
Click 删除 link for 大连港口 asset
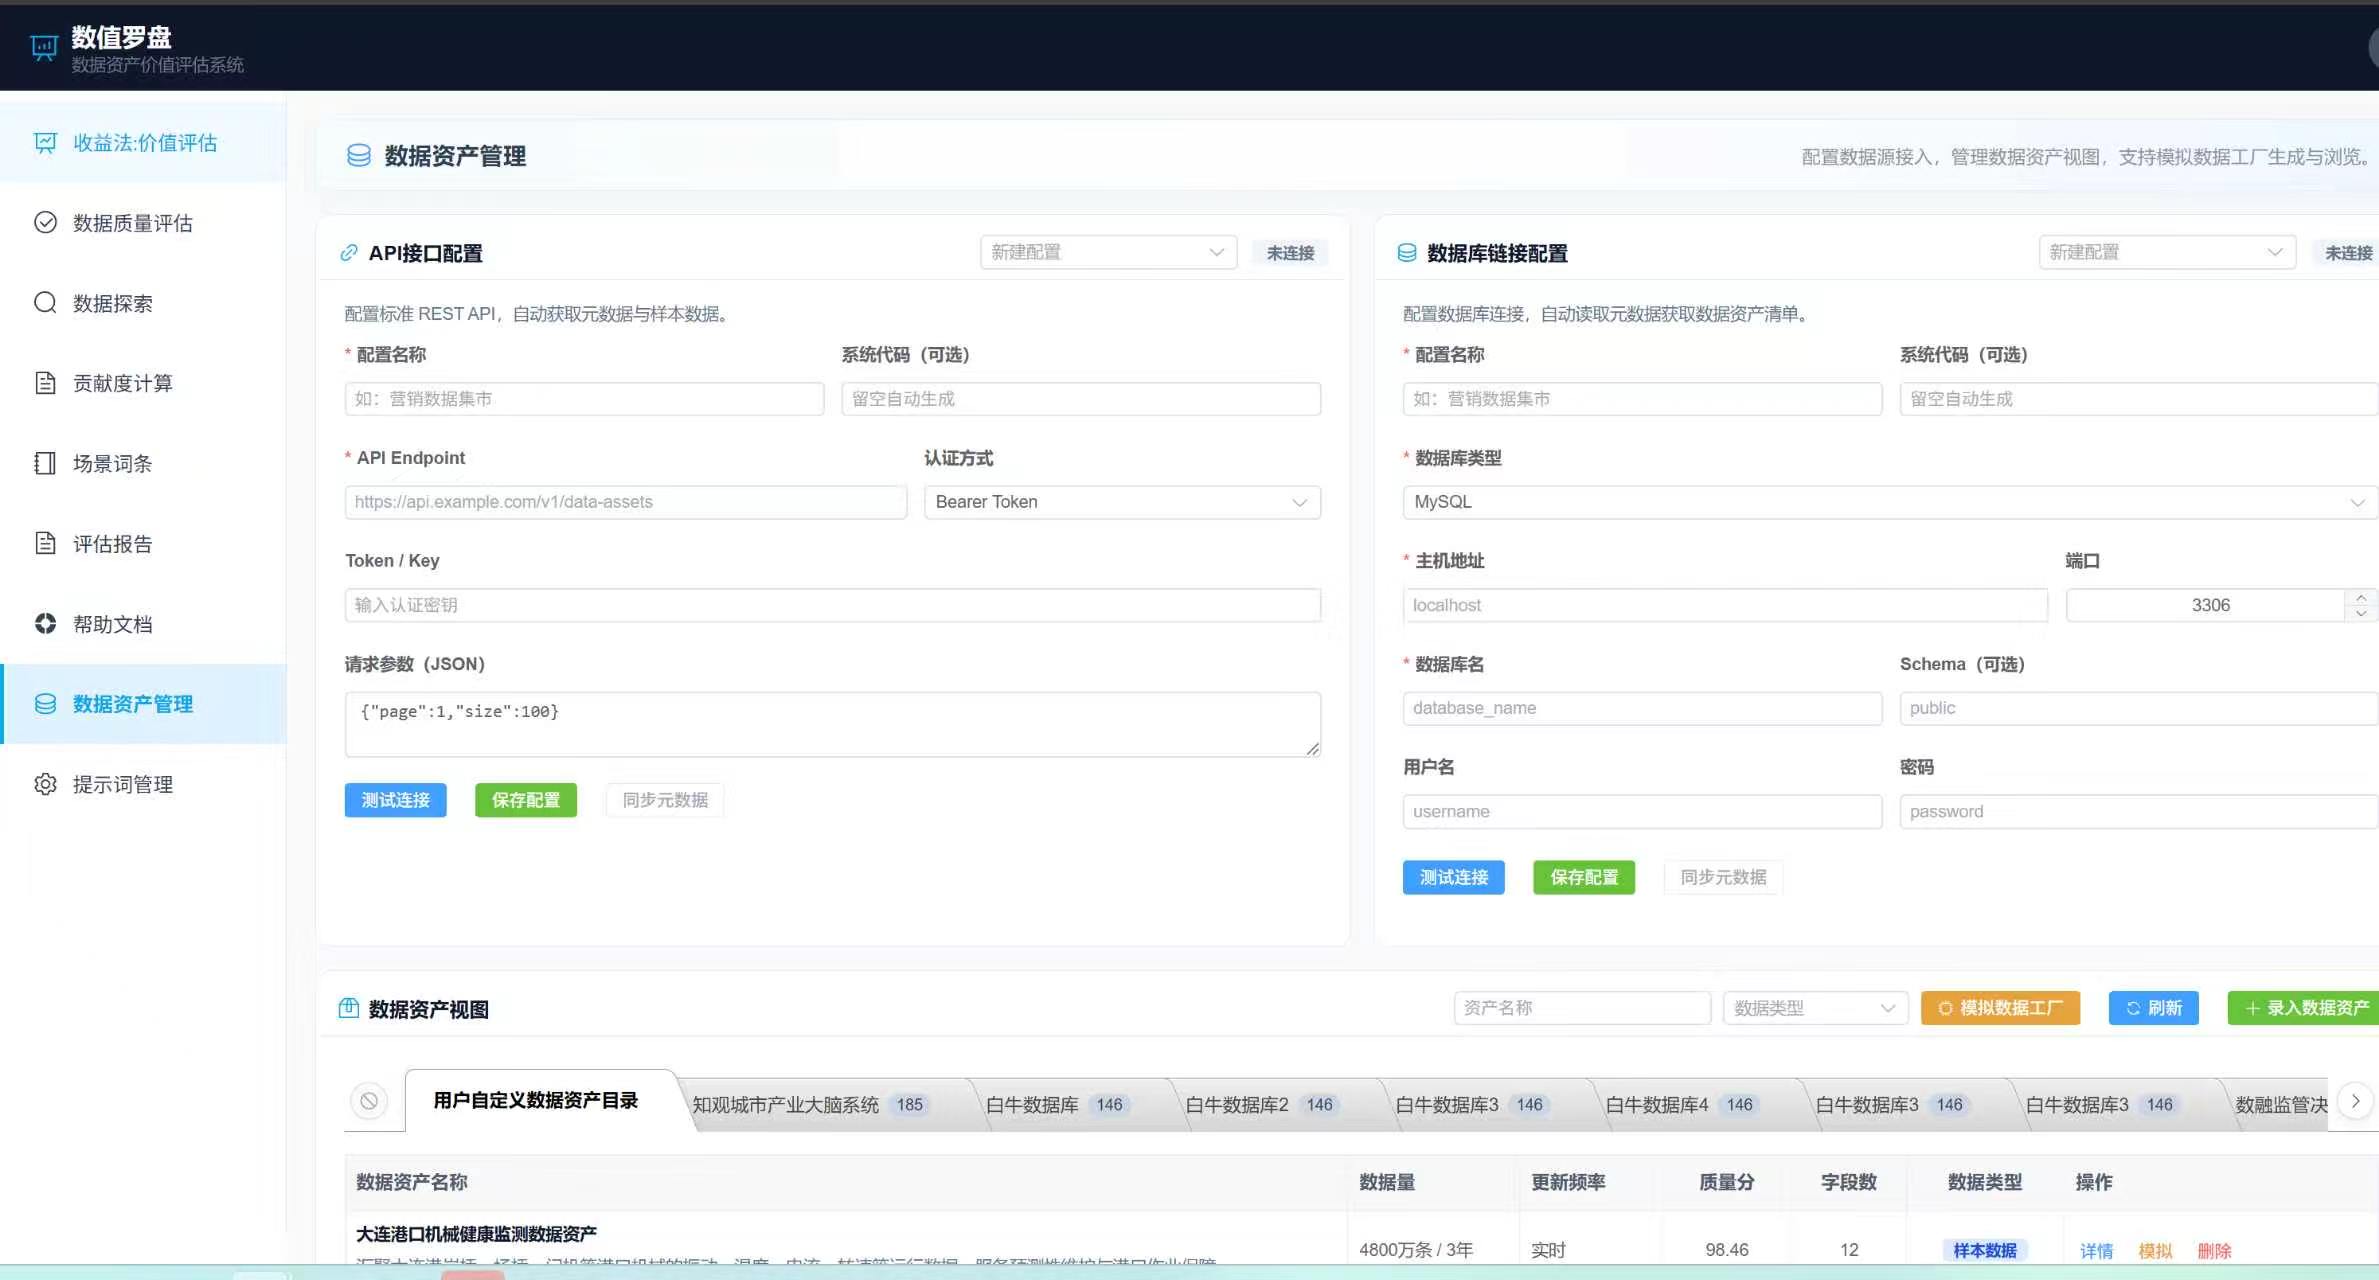point(2214,1251)
